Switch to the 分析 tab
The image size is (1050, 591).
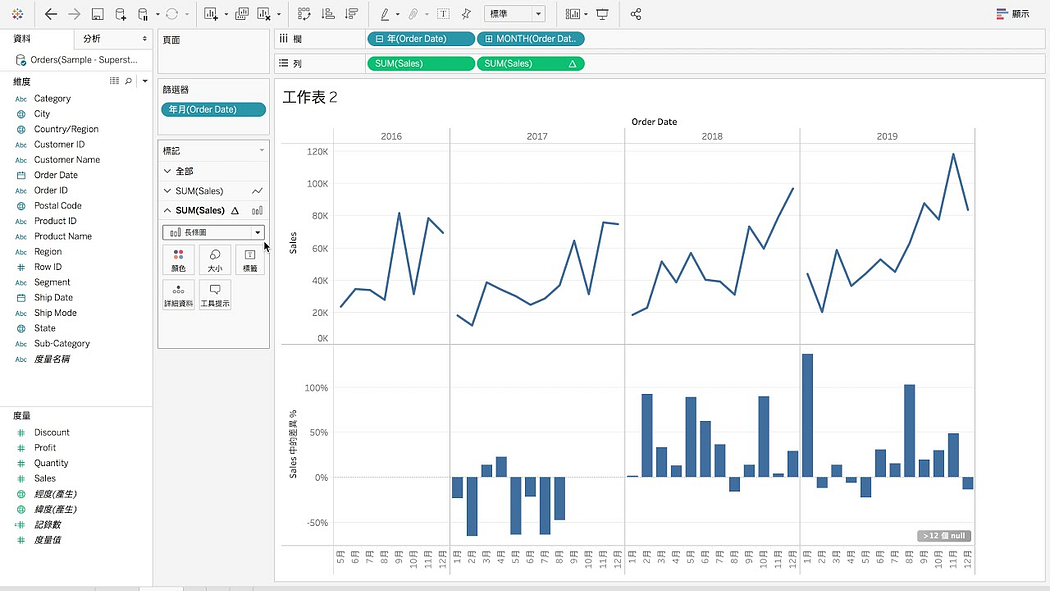point(92,39)
